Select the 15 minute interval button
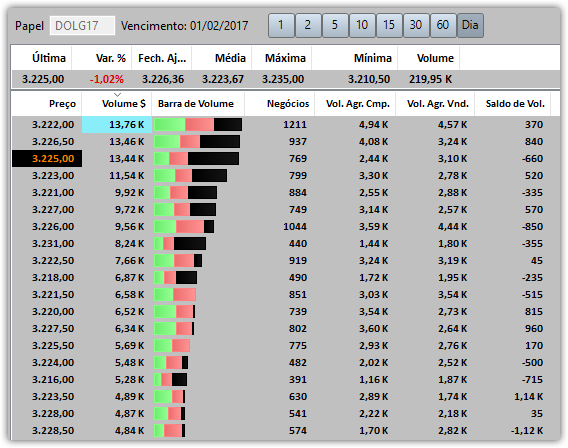The width and height of the screenshot is (568, 448). [389, 25]
